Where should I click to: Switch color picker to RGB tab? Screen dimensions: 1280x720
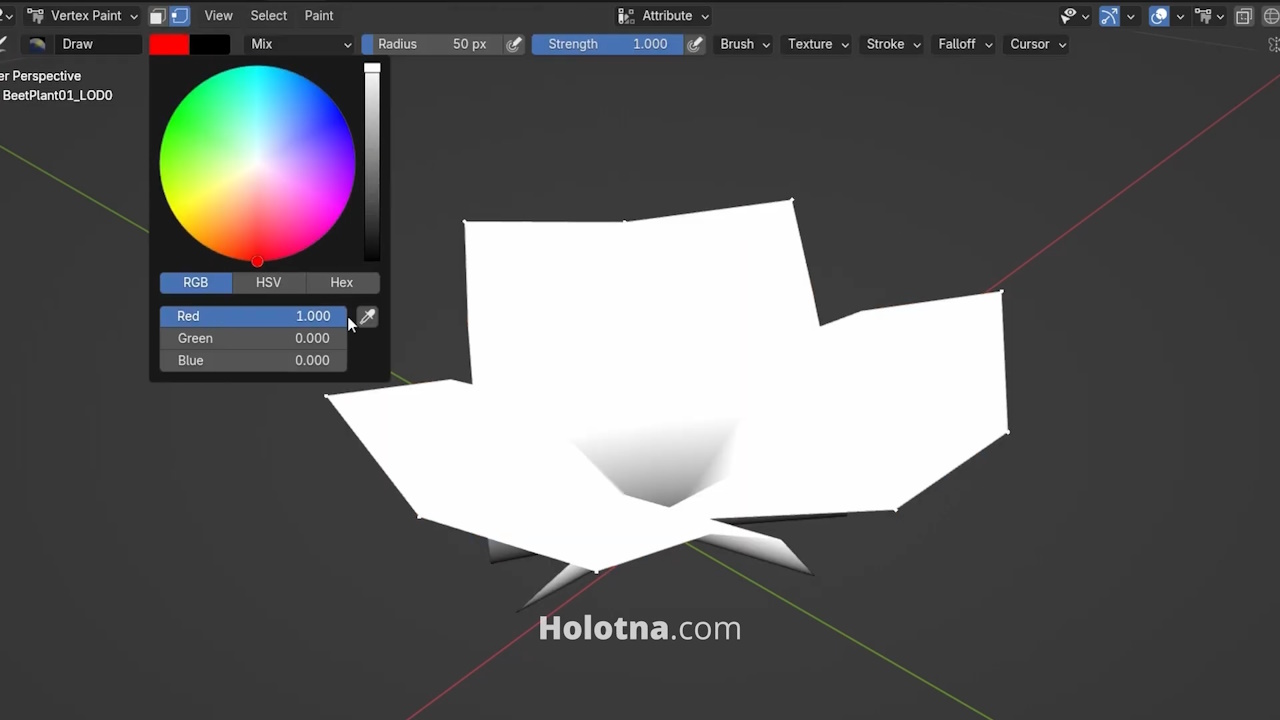coord(195,282)
